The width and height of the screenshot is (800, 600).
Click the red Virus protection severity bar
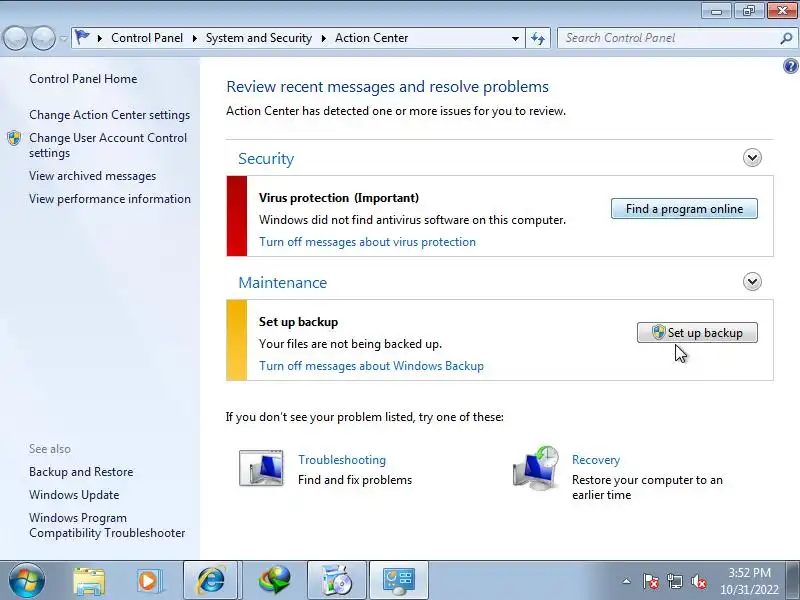tap(237, 216)
